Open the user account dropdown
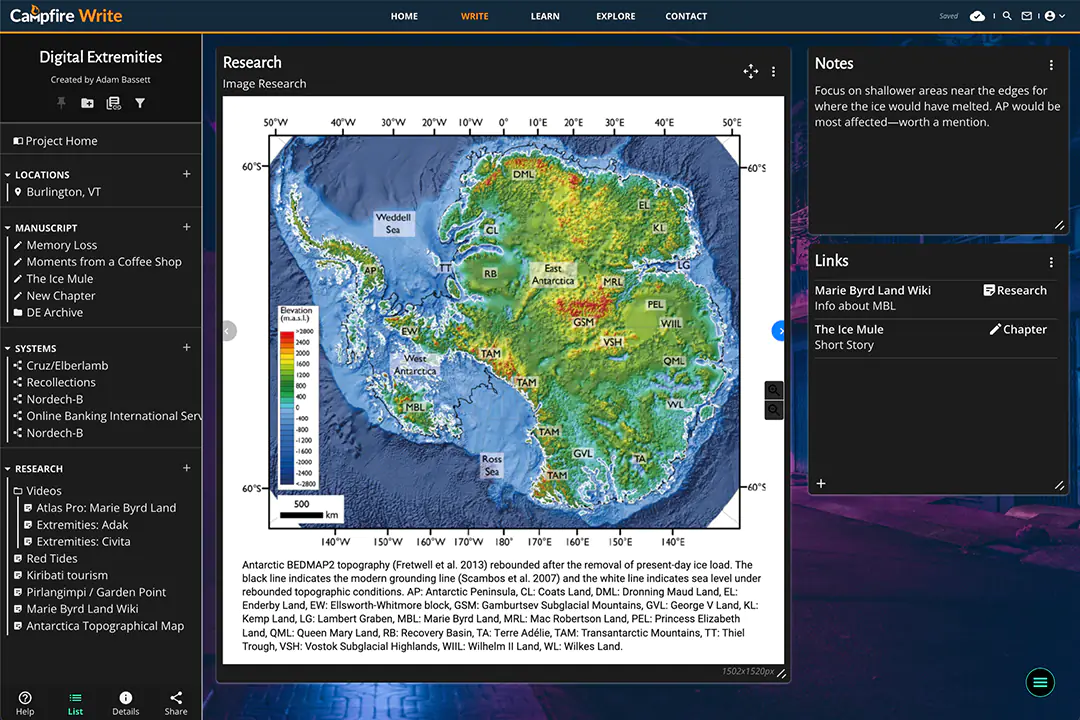Viewport: 1080px width, 720px height. pos(1054,16)
